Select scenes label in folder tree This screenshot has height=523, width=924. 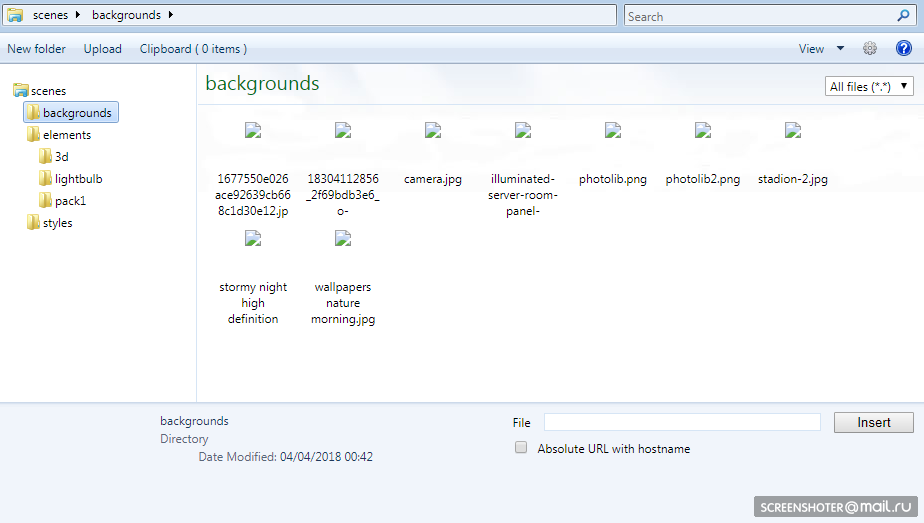click(48, 91)
